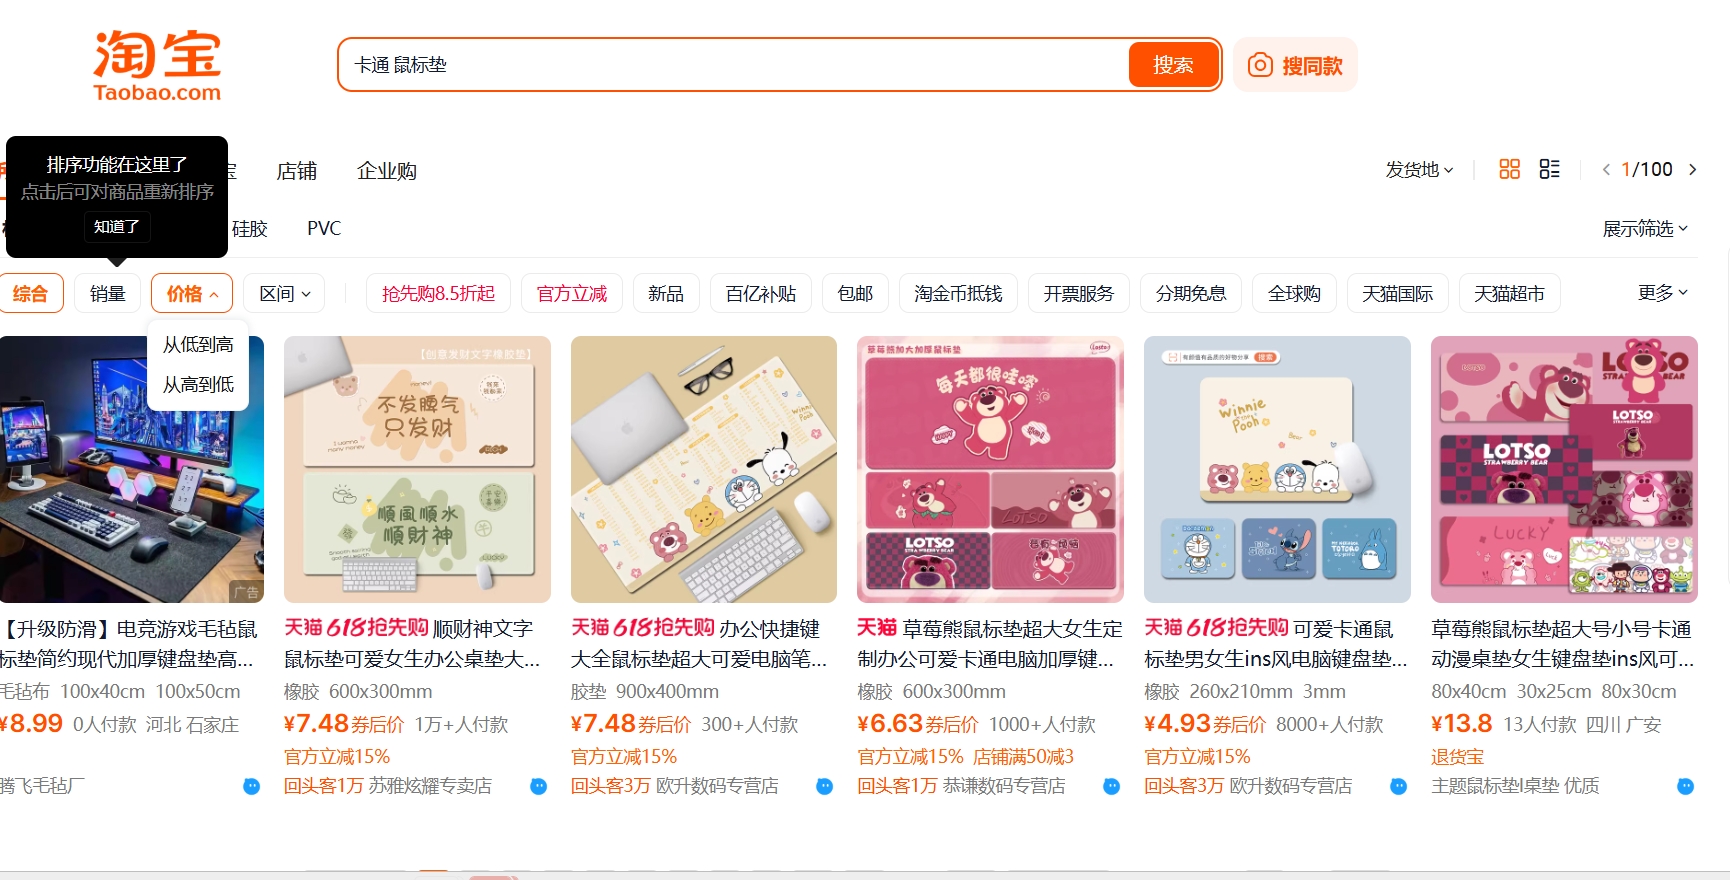Screen dimensions: 1730x880
Task: Click the search input field
Action: (x=735, y=65)
